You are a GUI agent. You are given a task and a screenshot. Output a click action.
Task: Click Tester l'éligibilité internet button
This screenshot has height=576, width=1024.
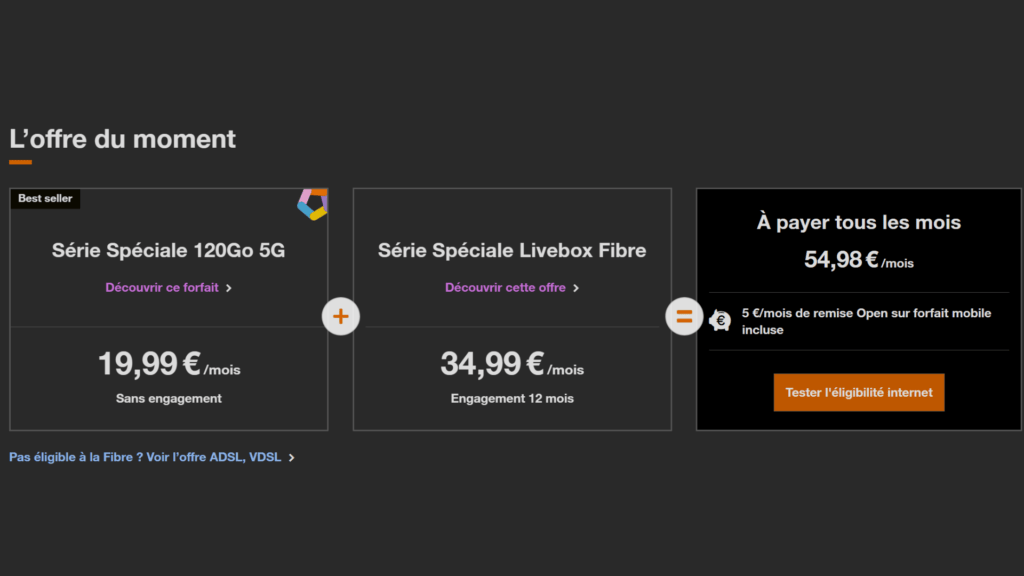(859, 392)
